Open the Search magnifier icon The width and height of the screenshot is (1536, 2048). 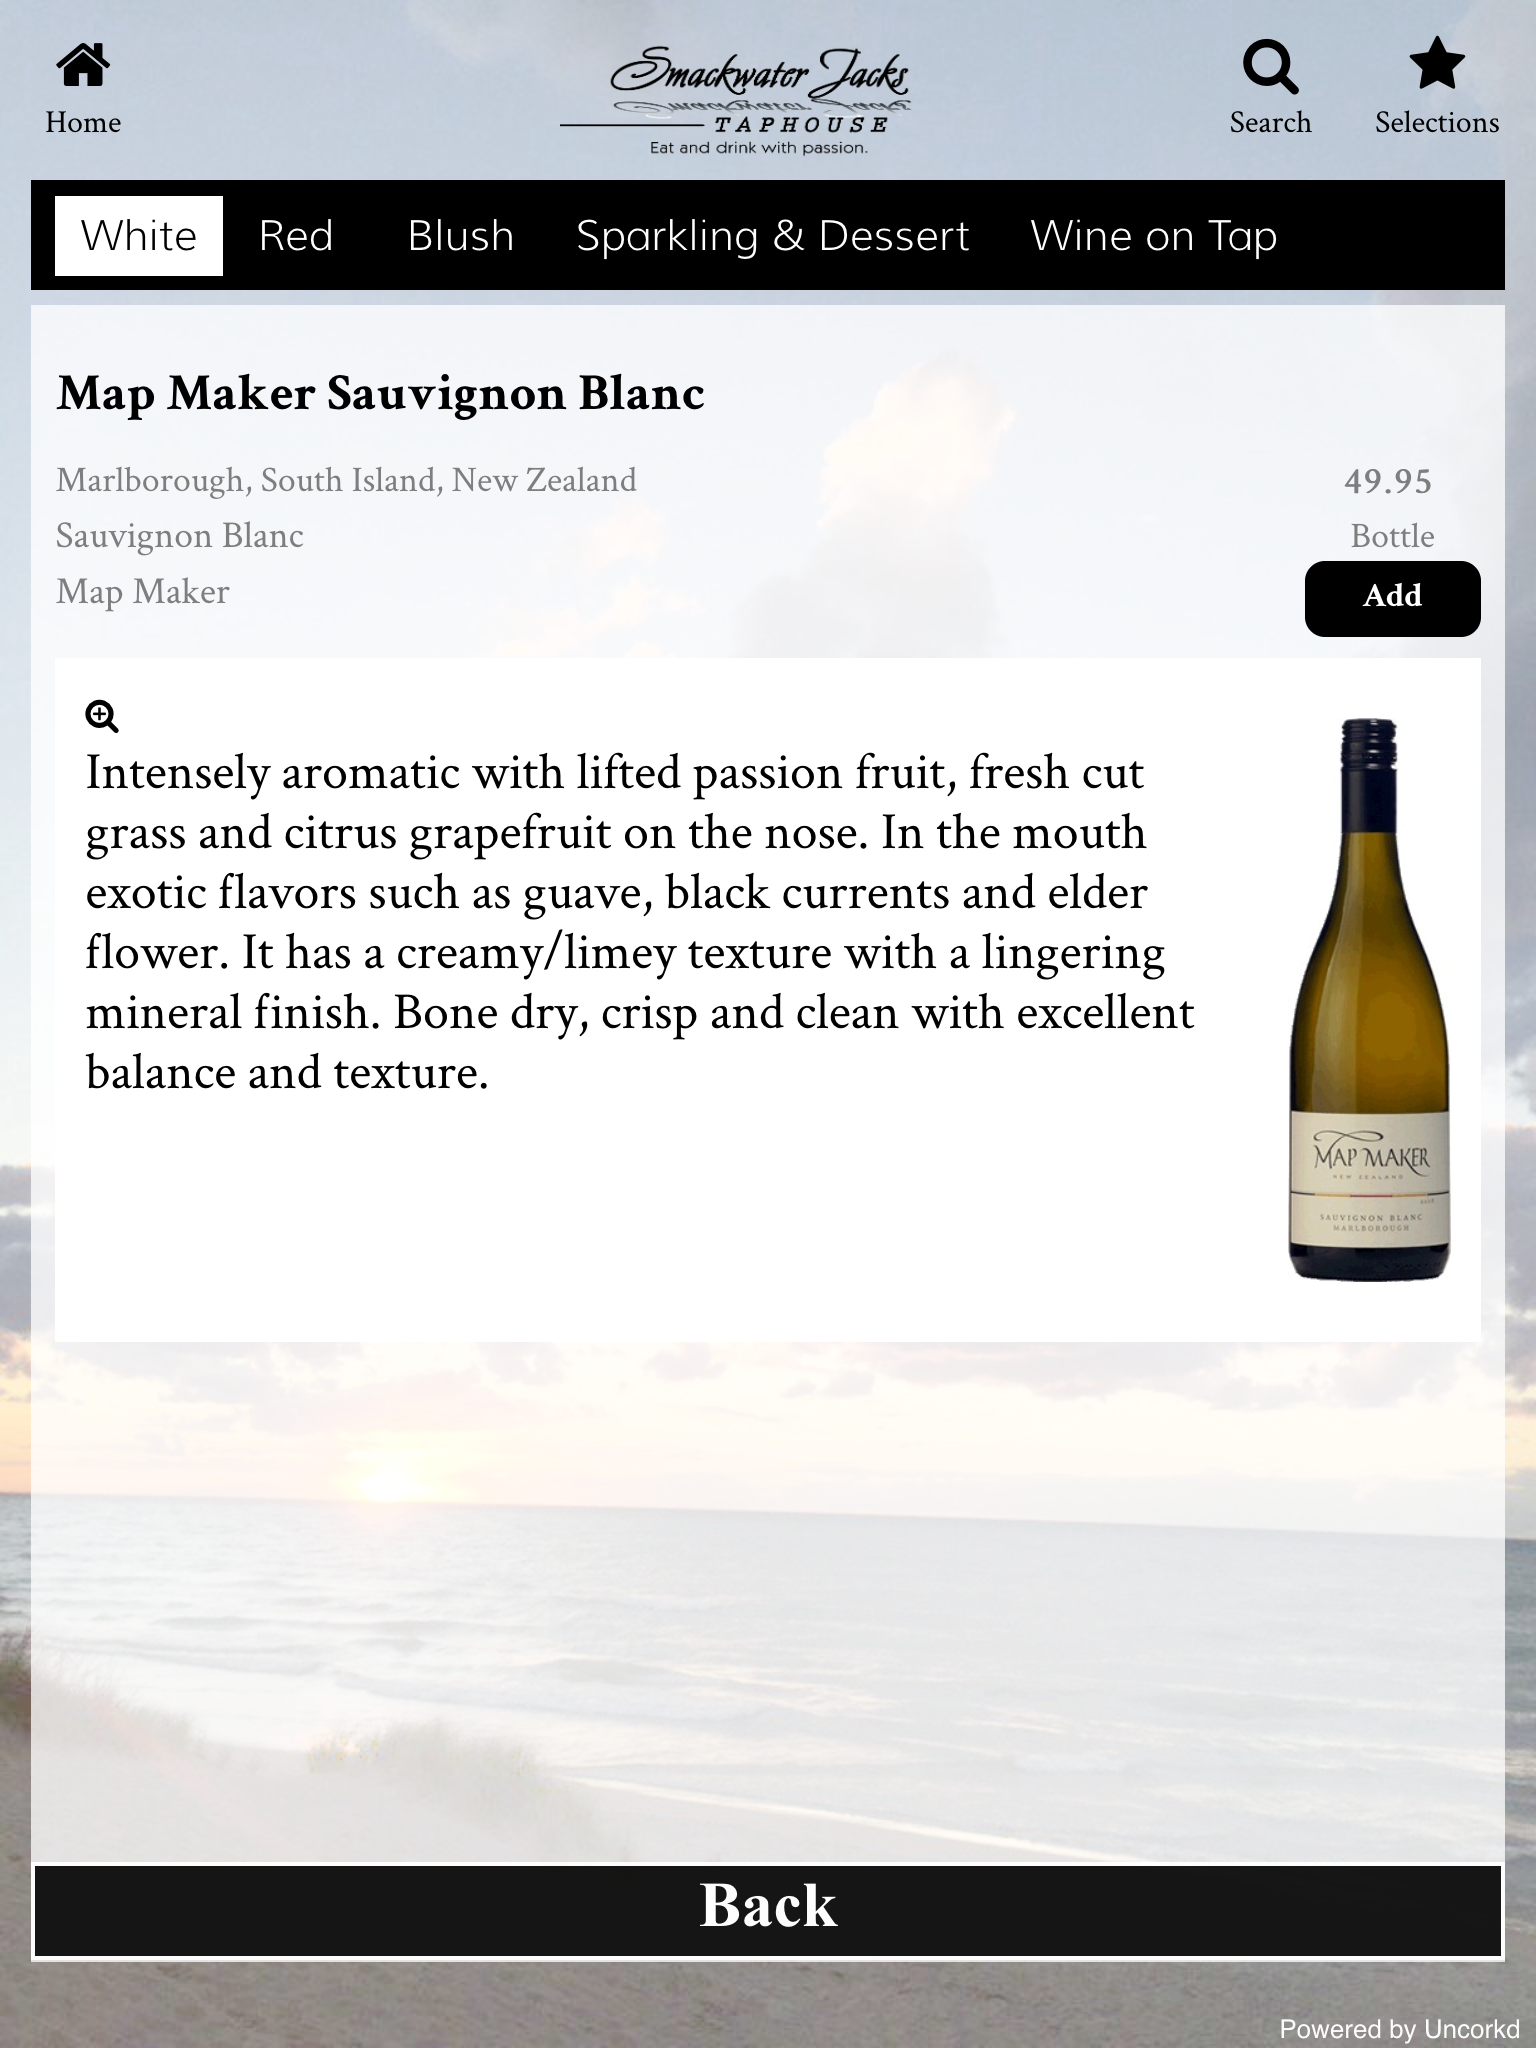tap(1270, 66)
